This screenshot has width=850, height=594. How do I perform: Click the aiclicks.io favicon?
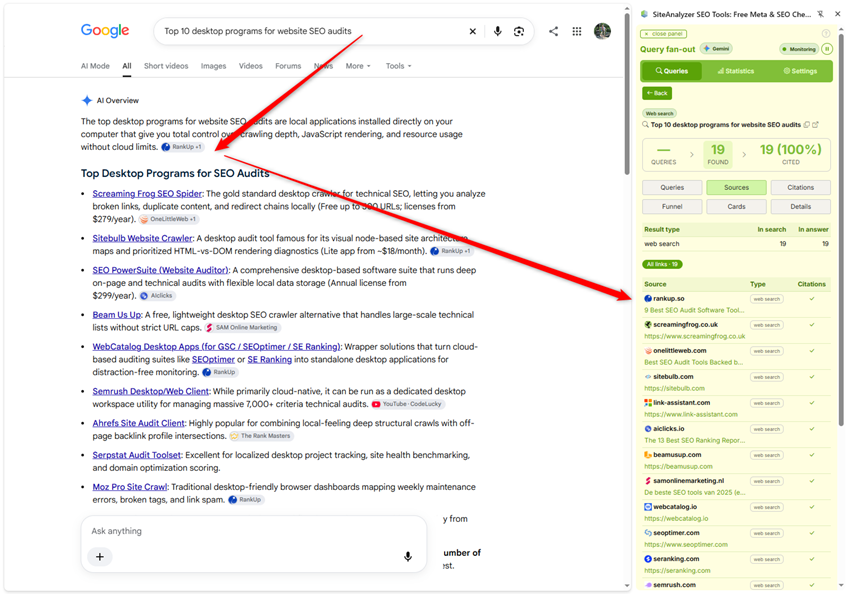click(x=648, y=429)
